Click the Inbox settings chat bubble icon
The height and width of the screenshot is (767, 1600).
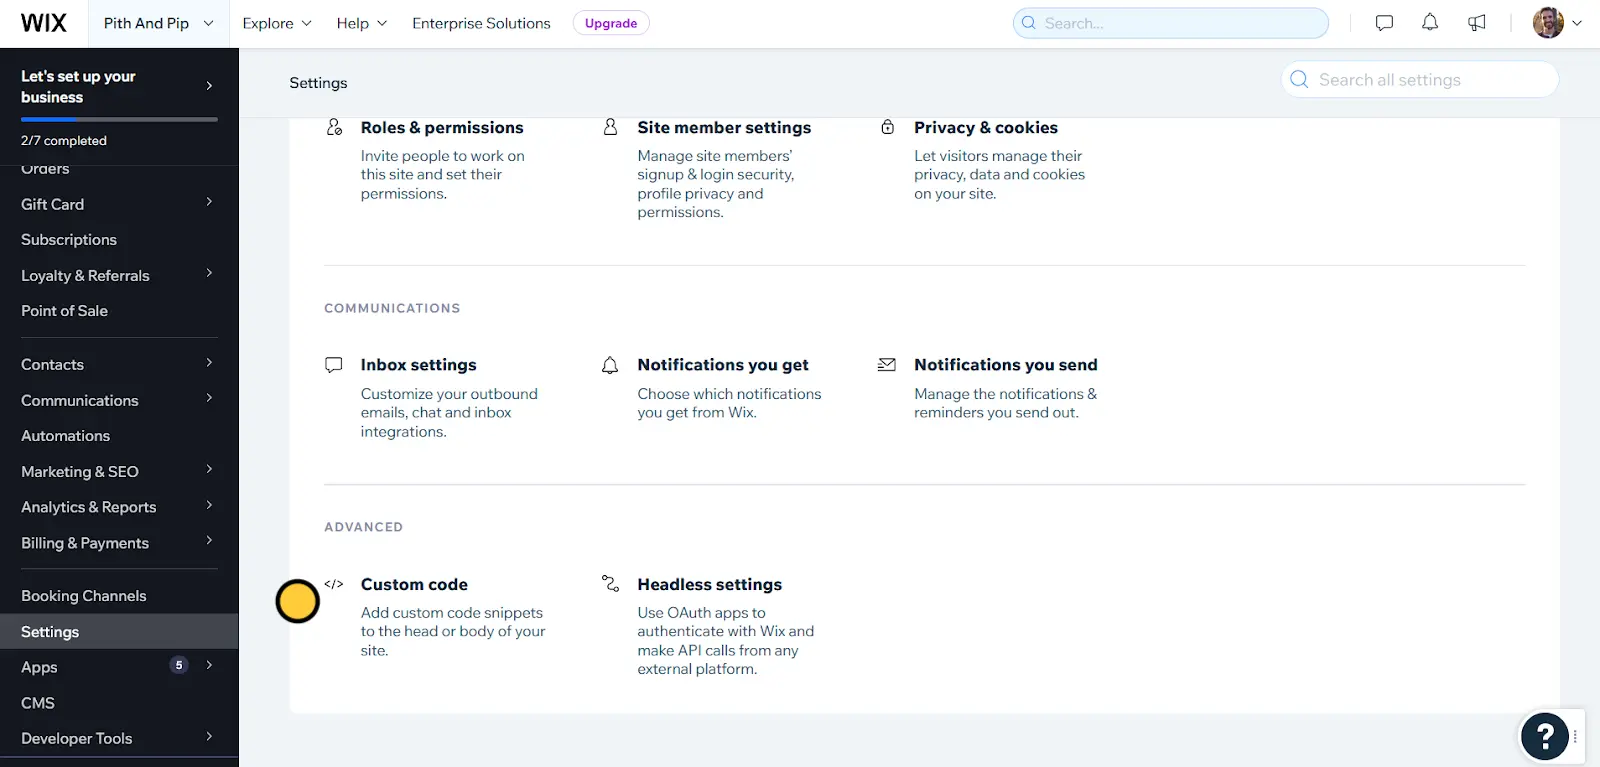[334, 365]
